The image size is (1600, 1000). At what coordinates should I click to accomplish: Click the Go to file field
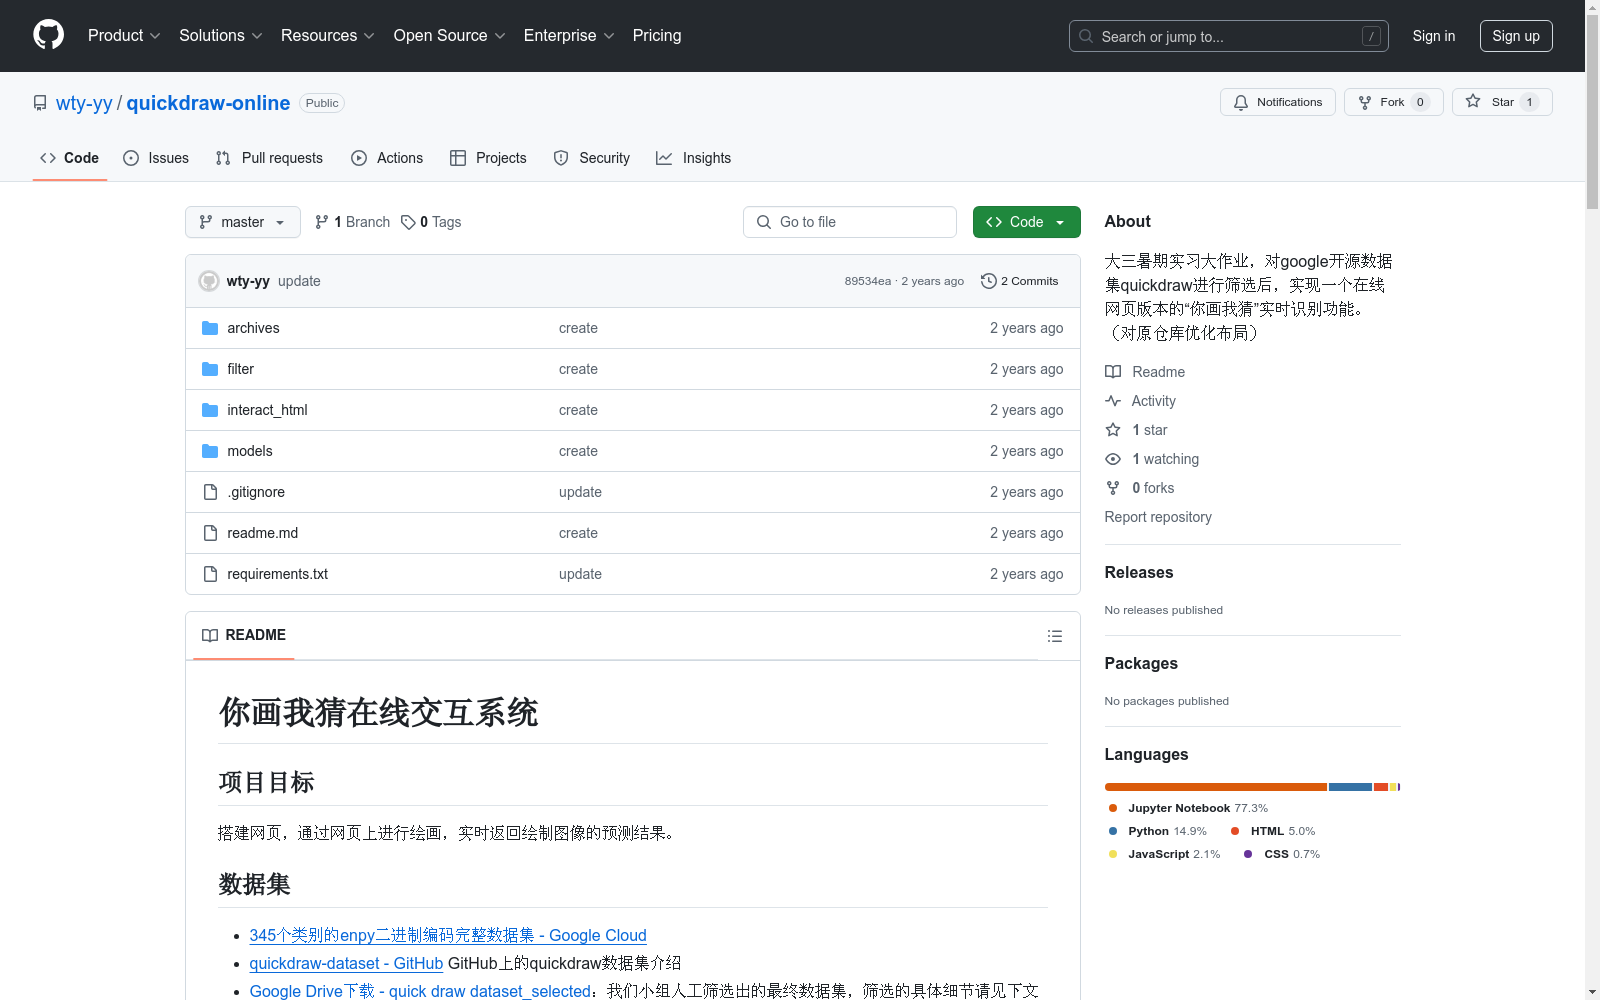pyautogui.click(x=850, y=222)
